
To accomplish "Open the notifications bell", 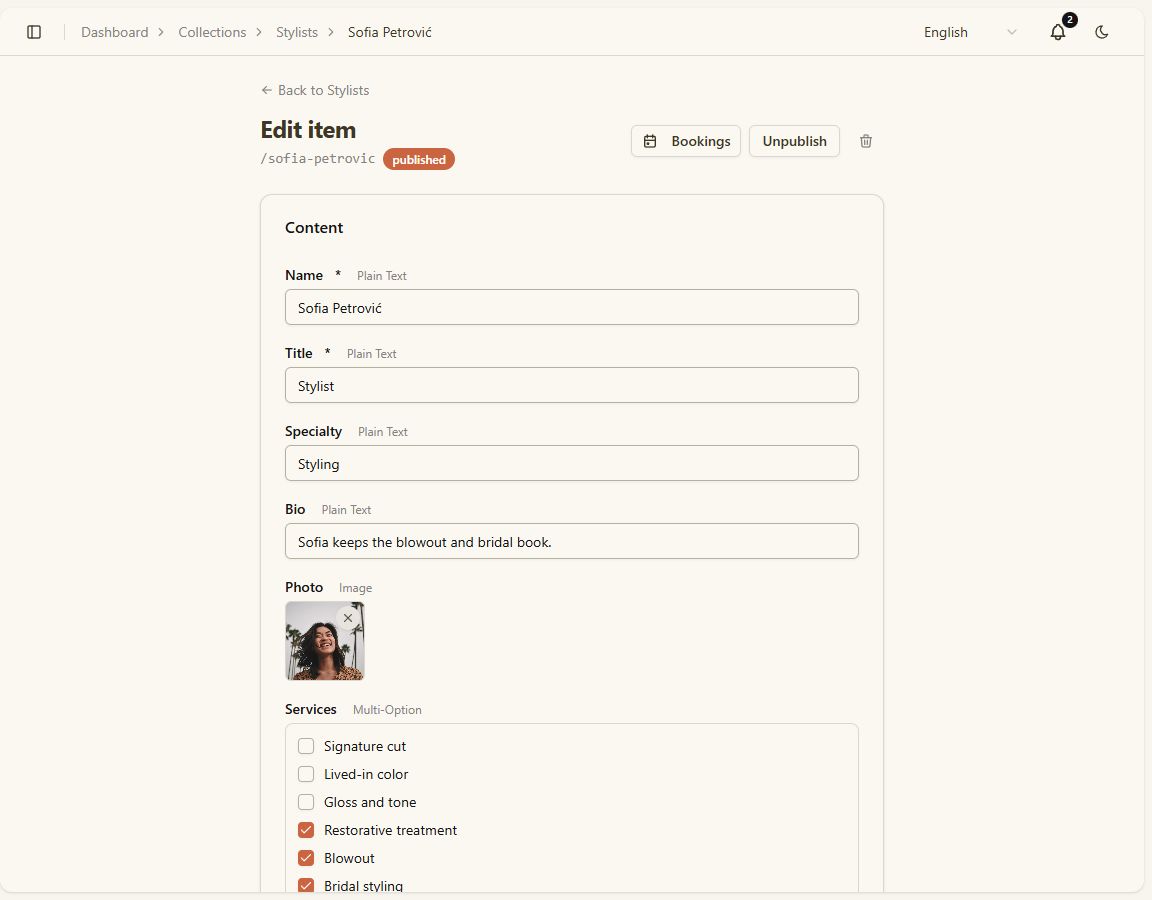I will (1058, 32).
